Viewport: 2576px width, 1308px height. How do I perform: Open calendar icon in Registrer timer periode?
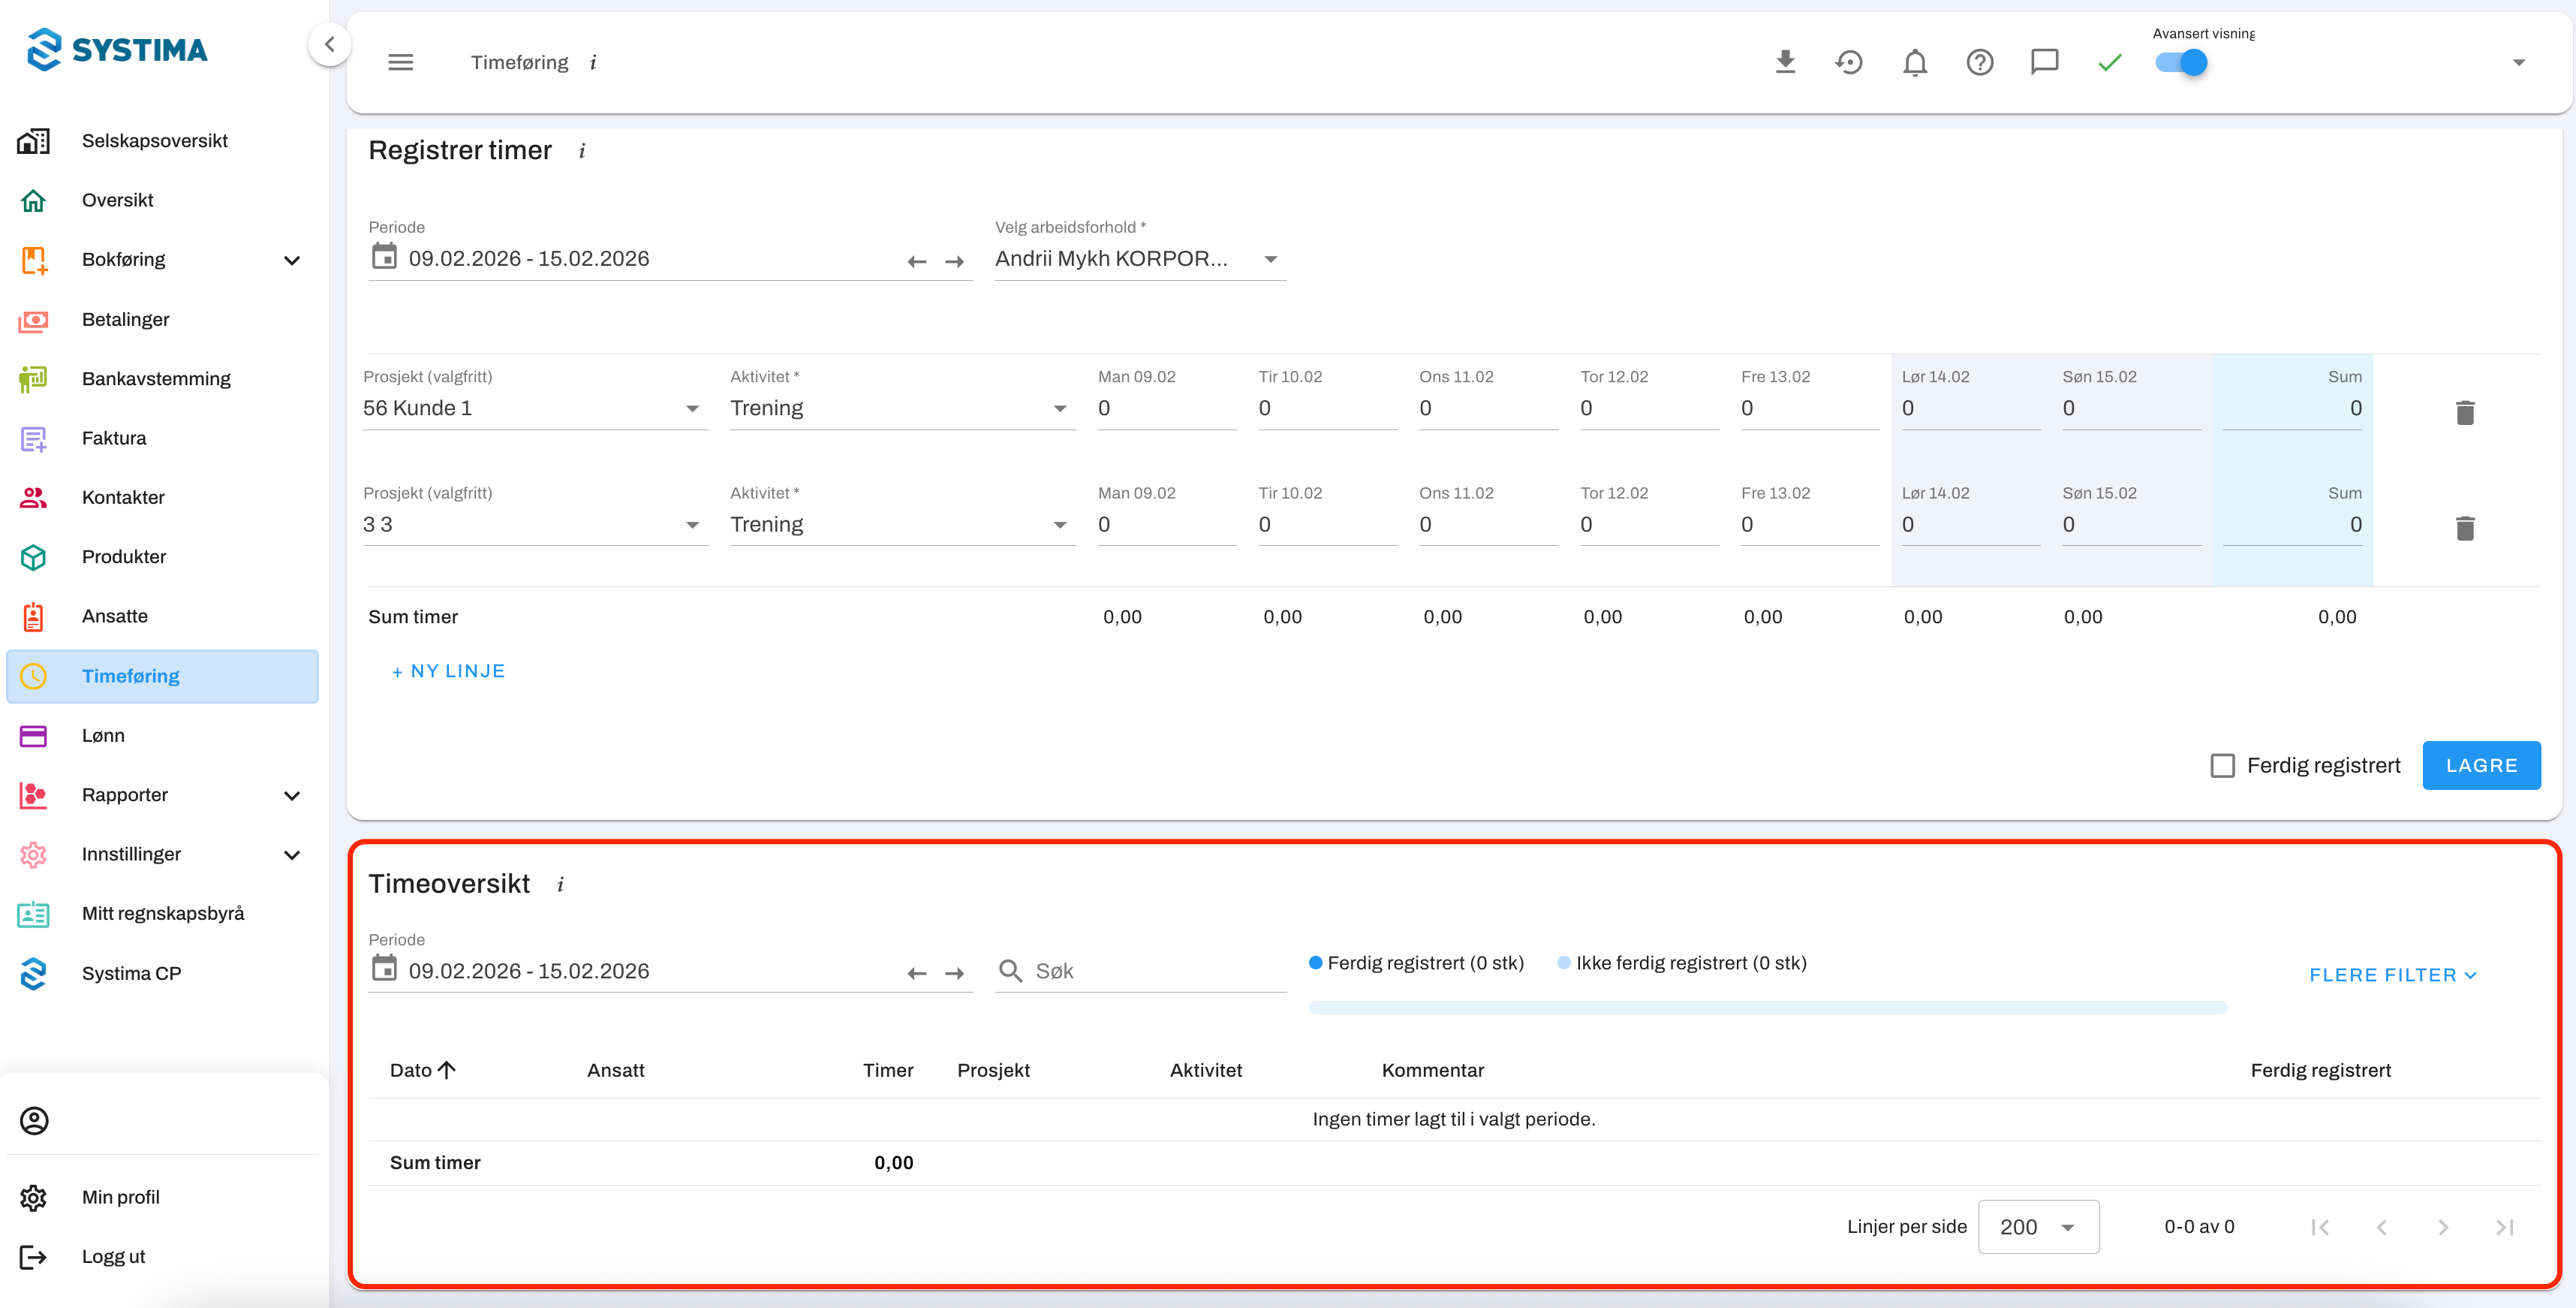tap(384, 257)
